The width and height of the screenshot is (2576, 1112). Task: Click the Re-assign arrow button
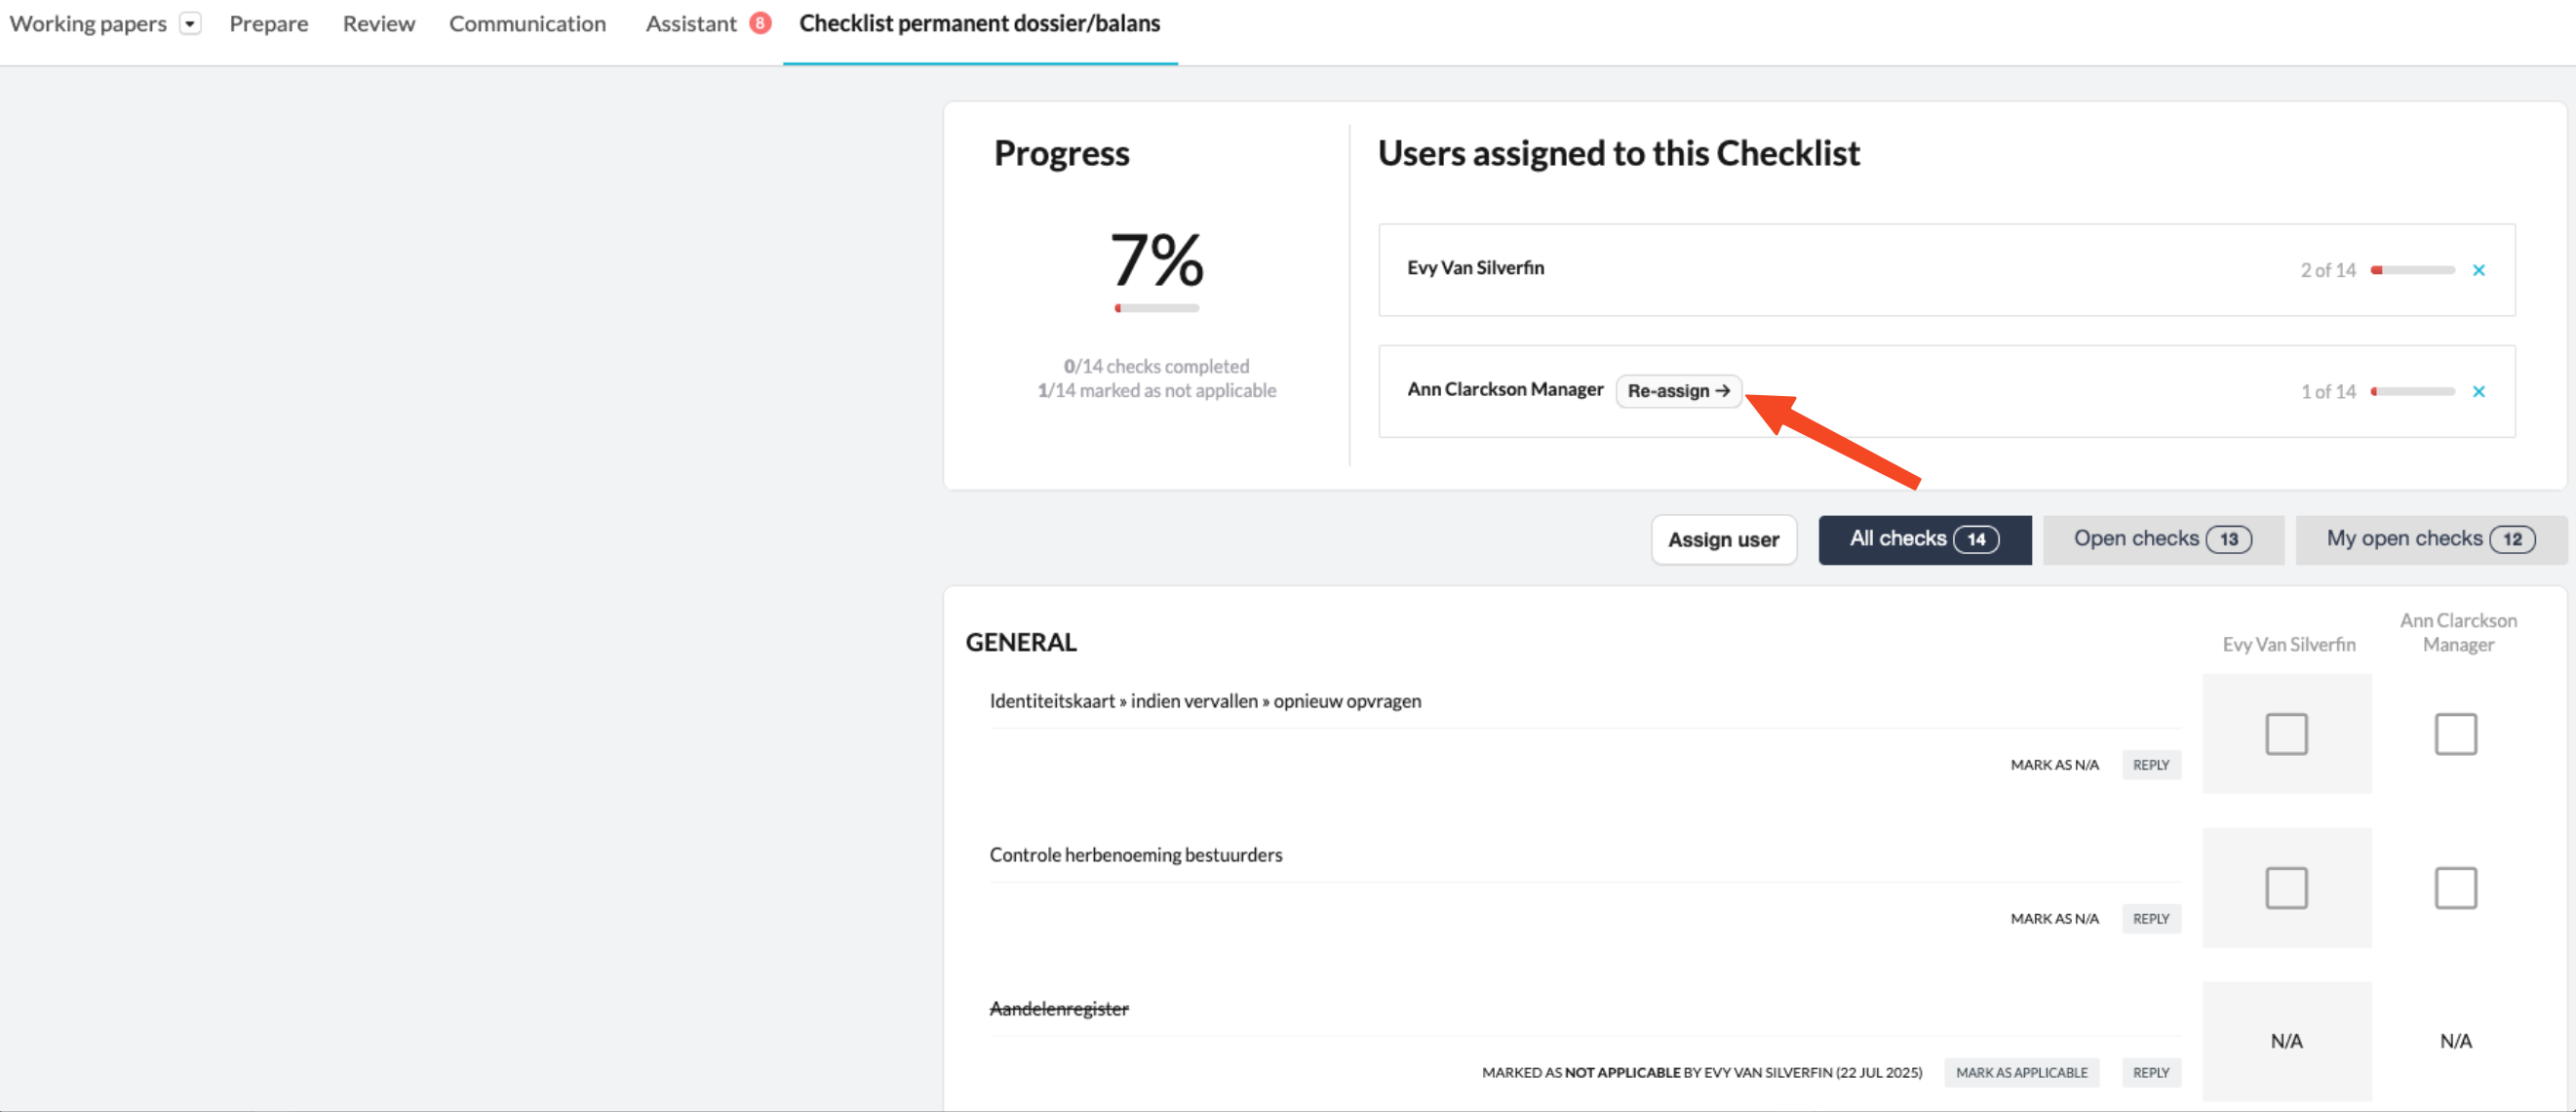1678,391
